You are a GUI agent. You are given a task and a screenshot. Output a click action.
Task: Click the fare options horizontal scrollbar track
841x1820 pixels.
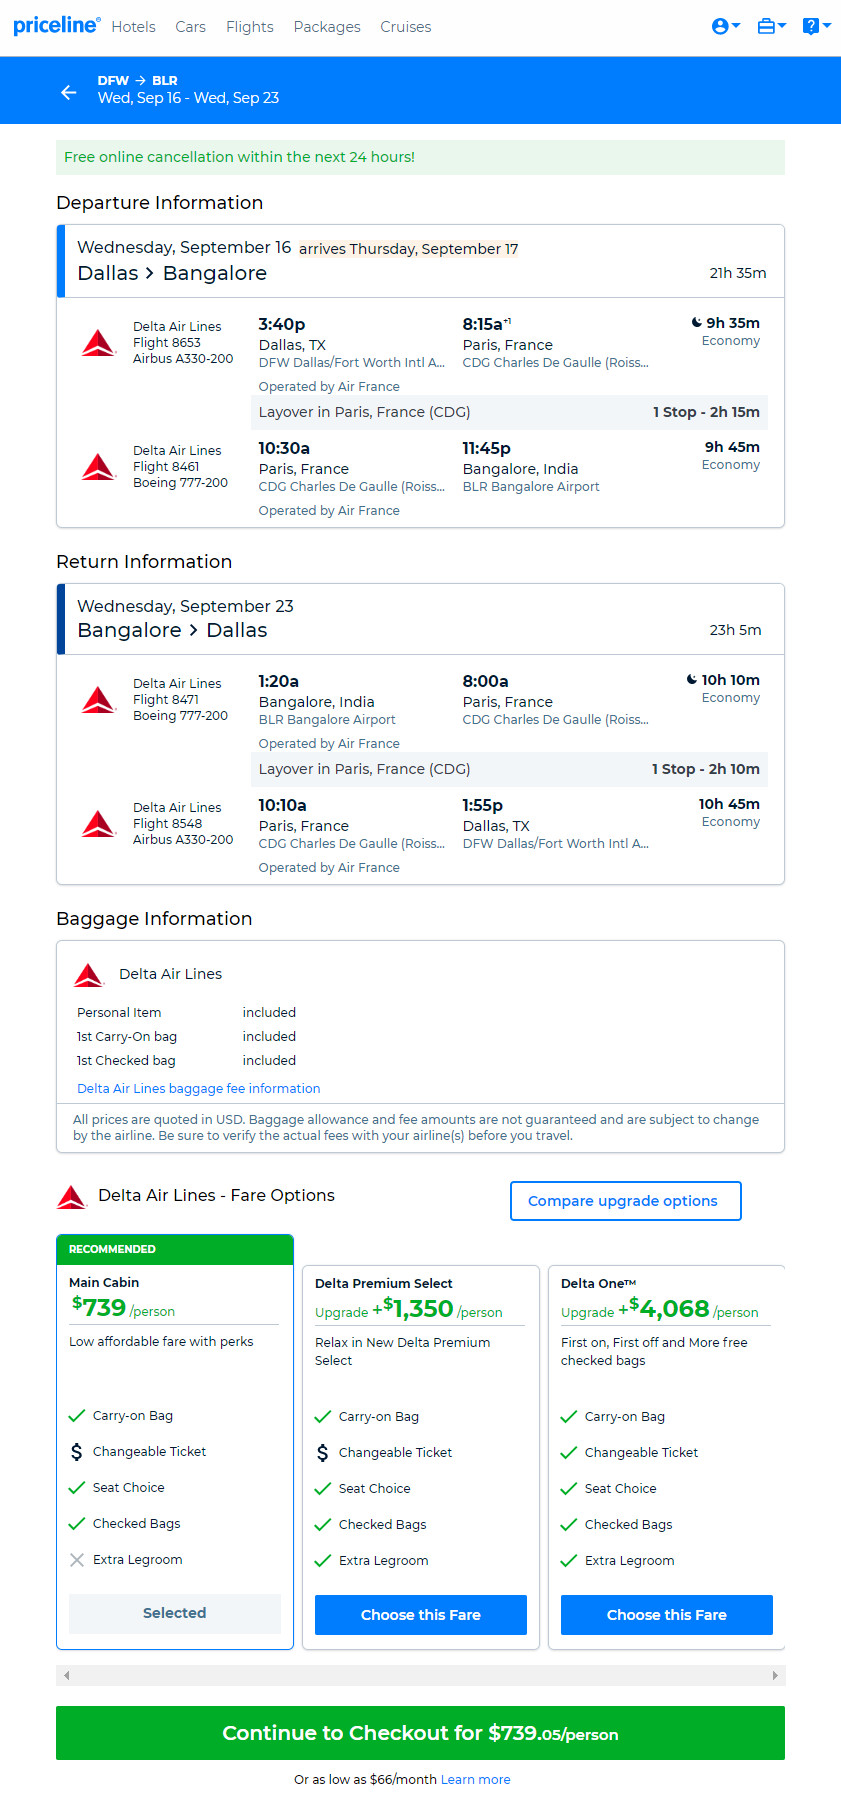(x=420, y=1675)
